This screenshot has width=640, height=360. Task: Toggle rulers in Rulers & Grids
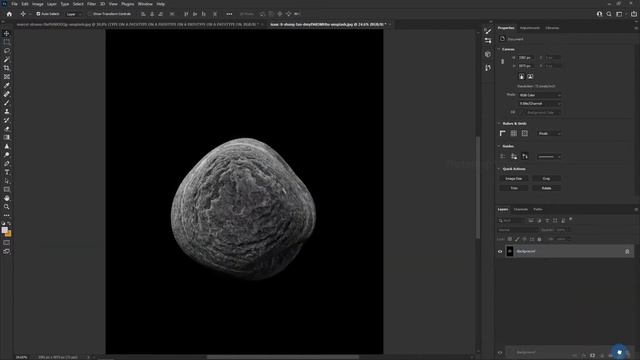click(x=502, y=133)
